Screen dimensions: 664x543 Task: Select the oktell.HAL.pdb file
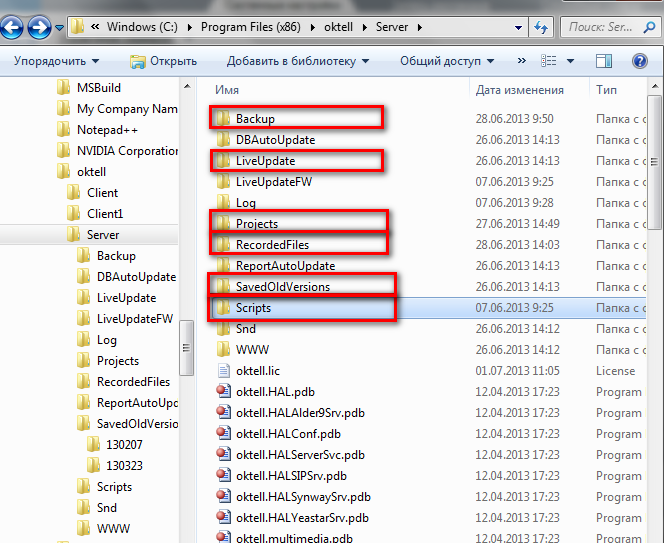pos(269,392)
